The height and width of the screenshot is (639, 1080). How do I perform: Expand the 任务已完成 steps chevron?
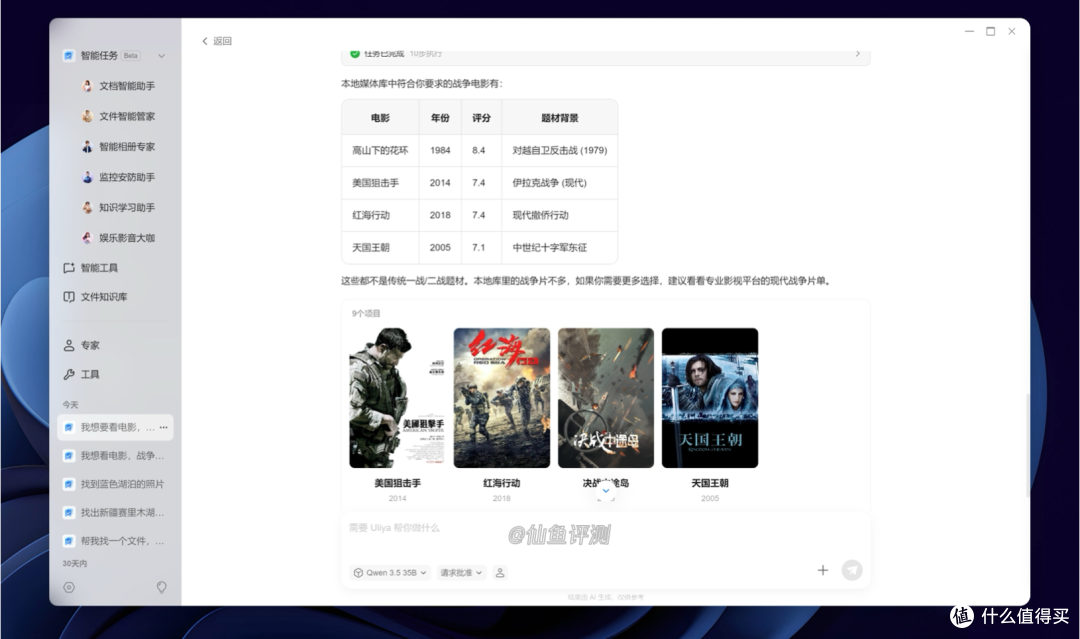coord(858,54)
